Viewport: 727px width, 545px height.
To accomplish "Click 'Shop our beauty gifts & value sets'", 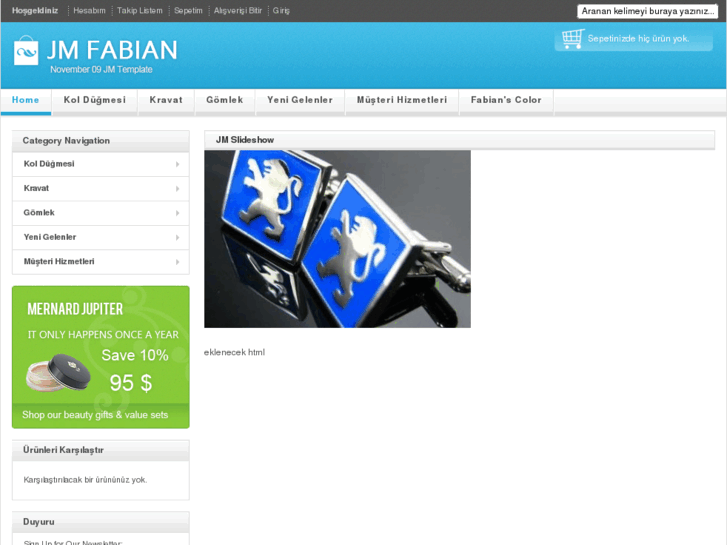I will tap(95, 415).
